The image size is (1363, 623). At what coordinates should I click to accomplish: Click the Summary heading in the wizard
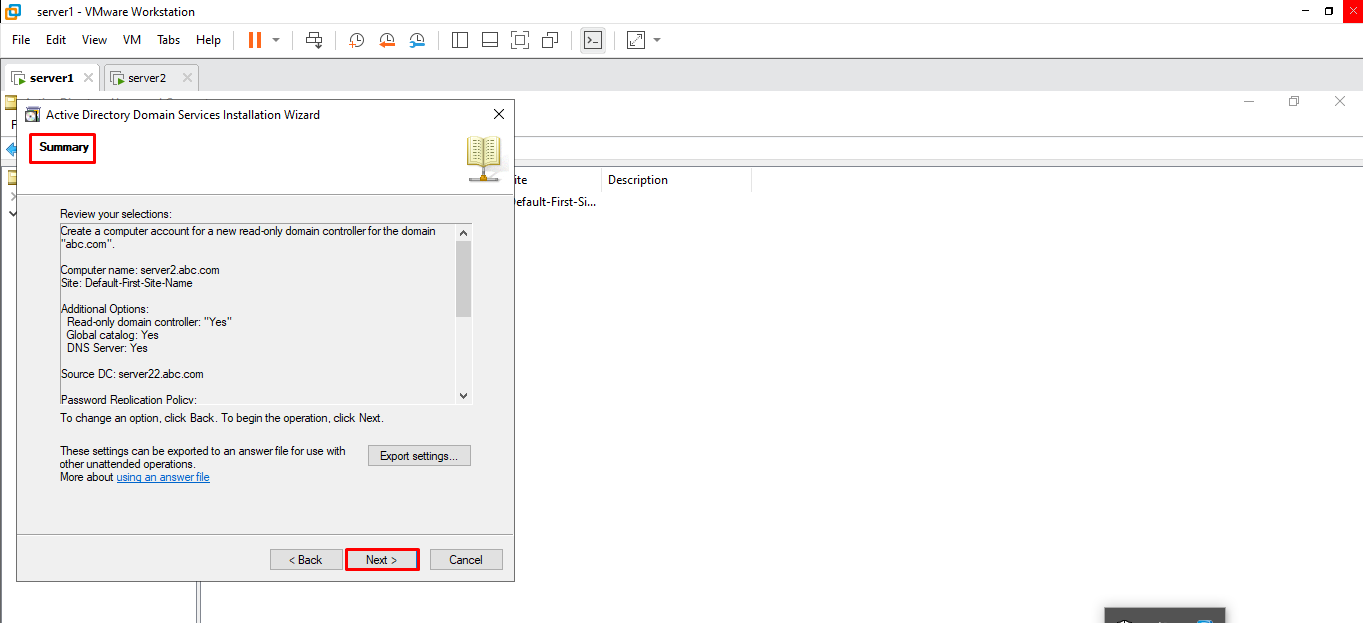(64, 147)
